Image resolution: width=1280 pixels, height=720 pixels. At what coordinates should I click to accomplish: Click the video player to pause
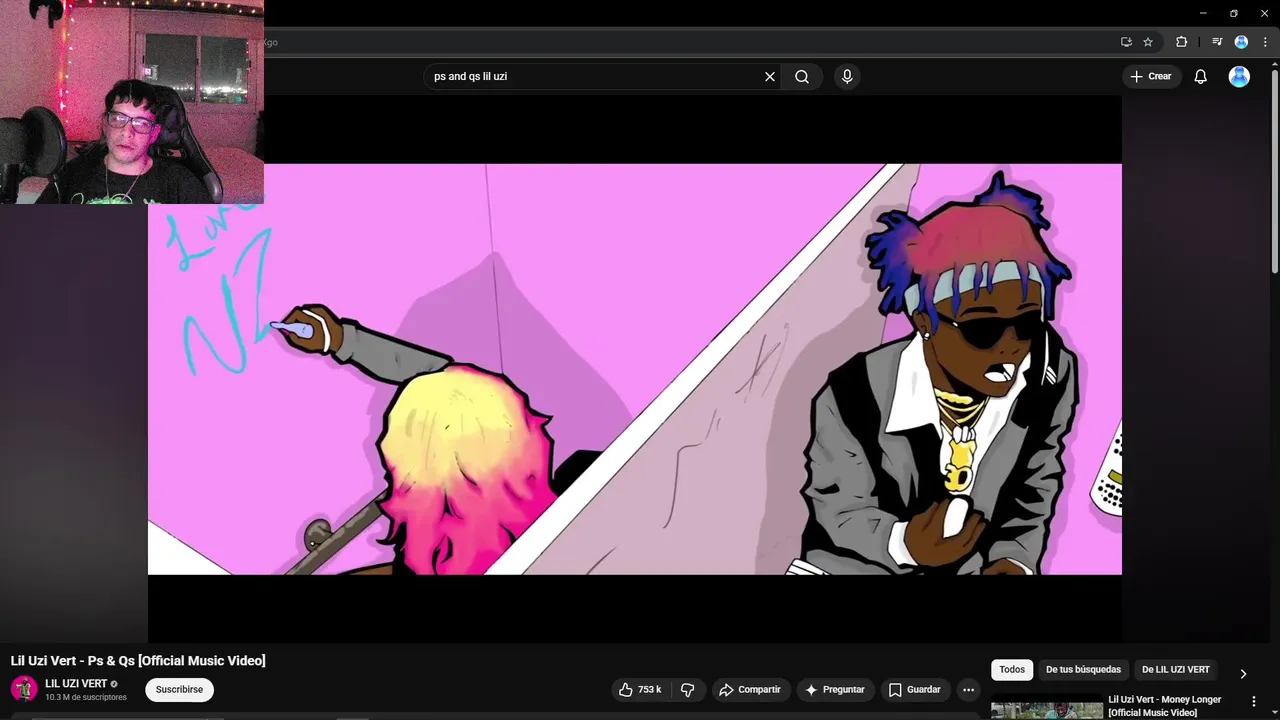point(635,369)
